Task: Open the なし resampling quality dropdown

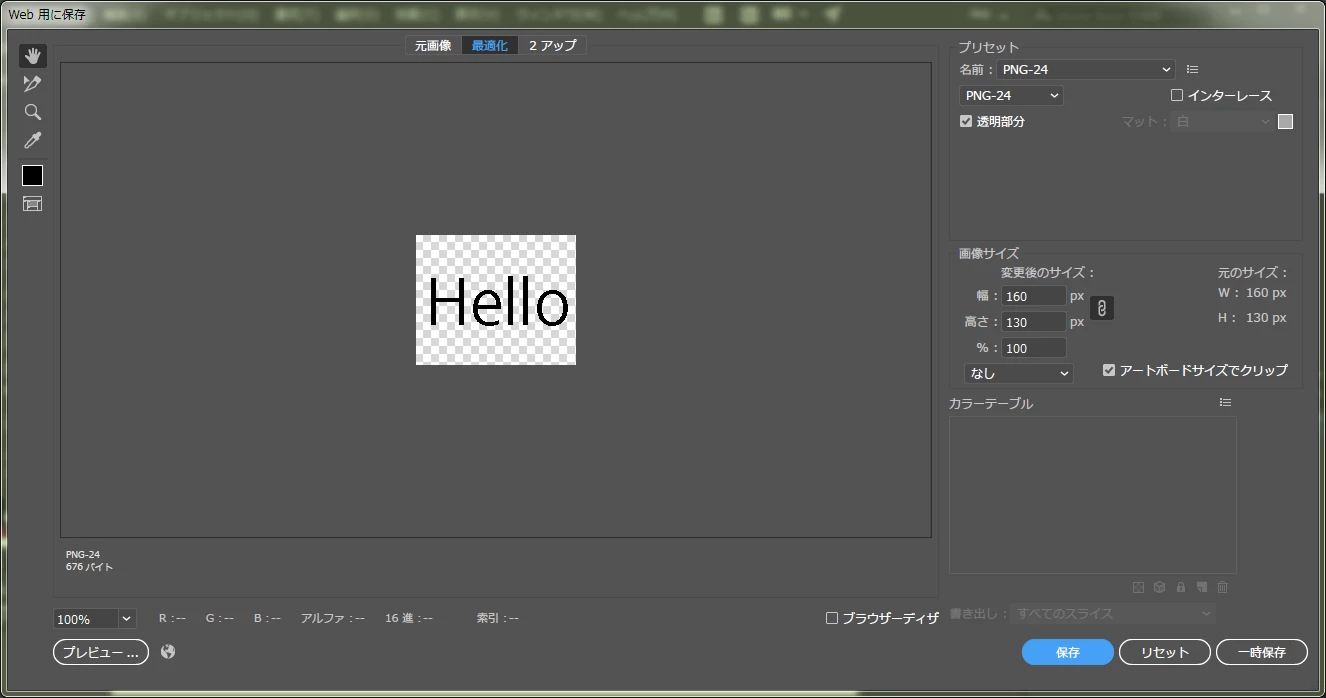Action: (x=1018, y=373)
